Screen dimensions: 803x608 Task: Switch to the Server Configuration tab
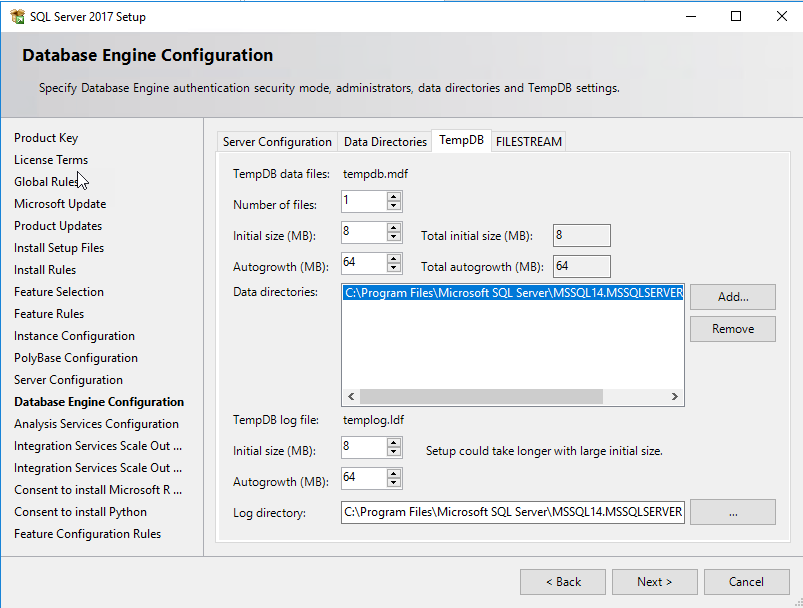click(277, 142)
